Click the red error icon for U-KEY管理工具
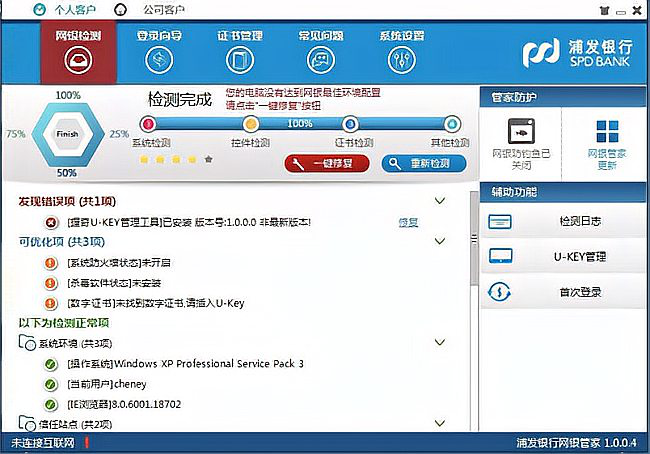The height and width of the screenshot is (454, 650). 51,223
